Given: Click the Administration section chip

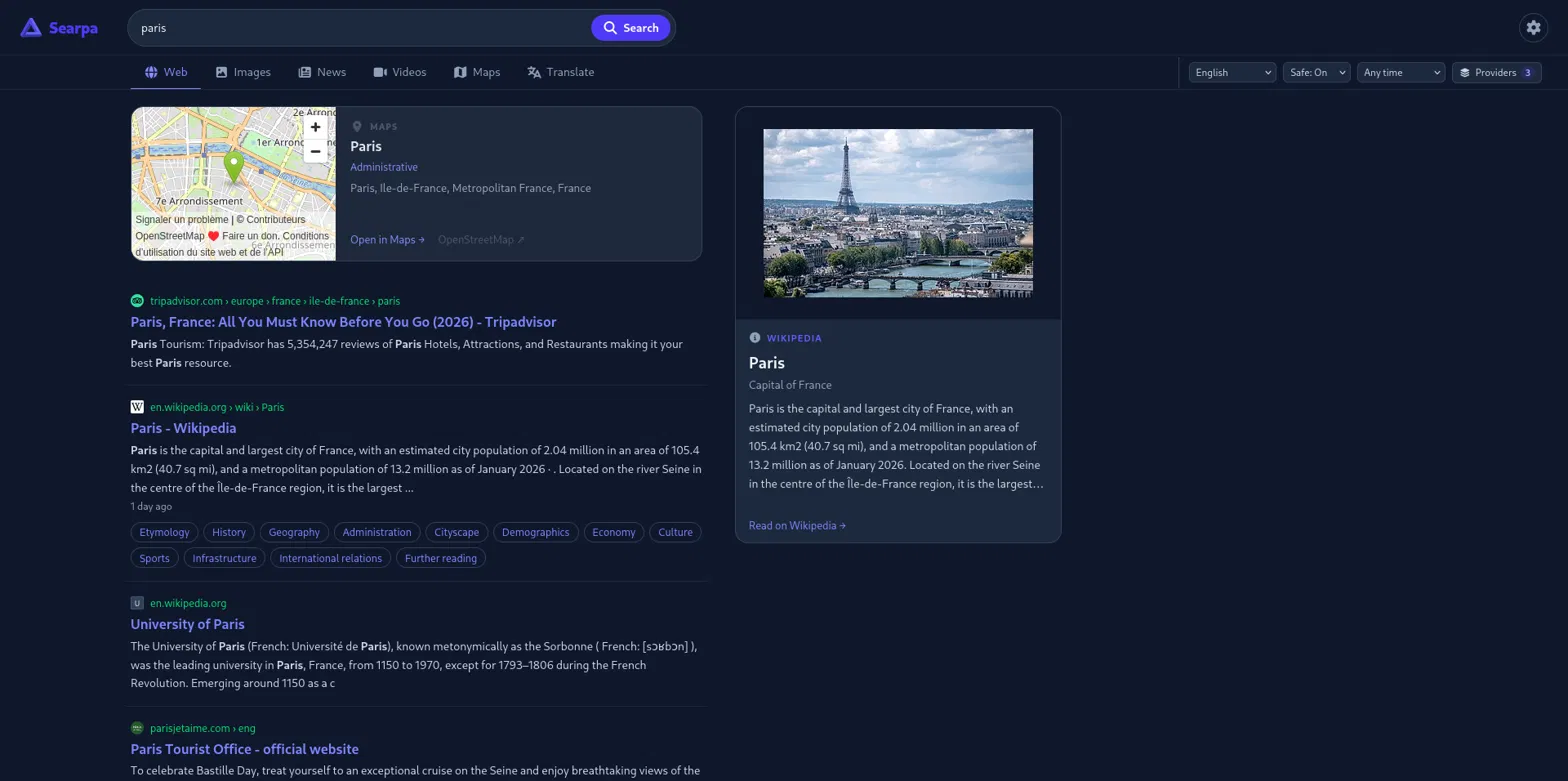Looking at the screenshot, I should 377,532.
